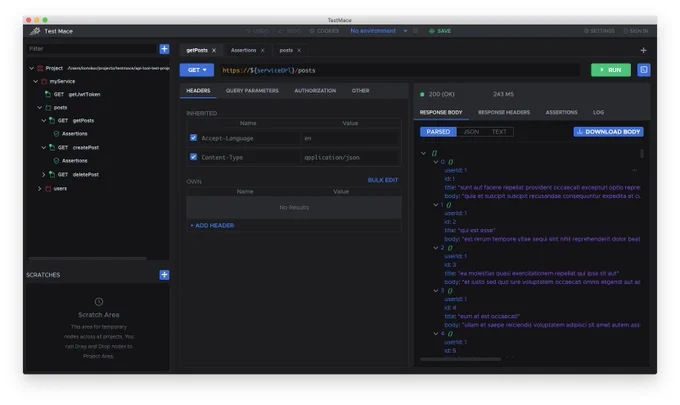Switch to response ASSERTIONS tab
Screen dimensions: 680x405
(561, 112)
